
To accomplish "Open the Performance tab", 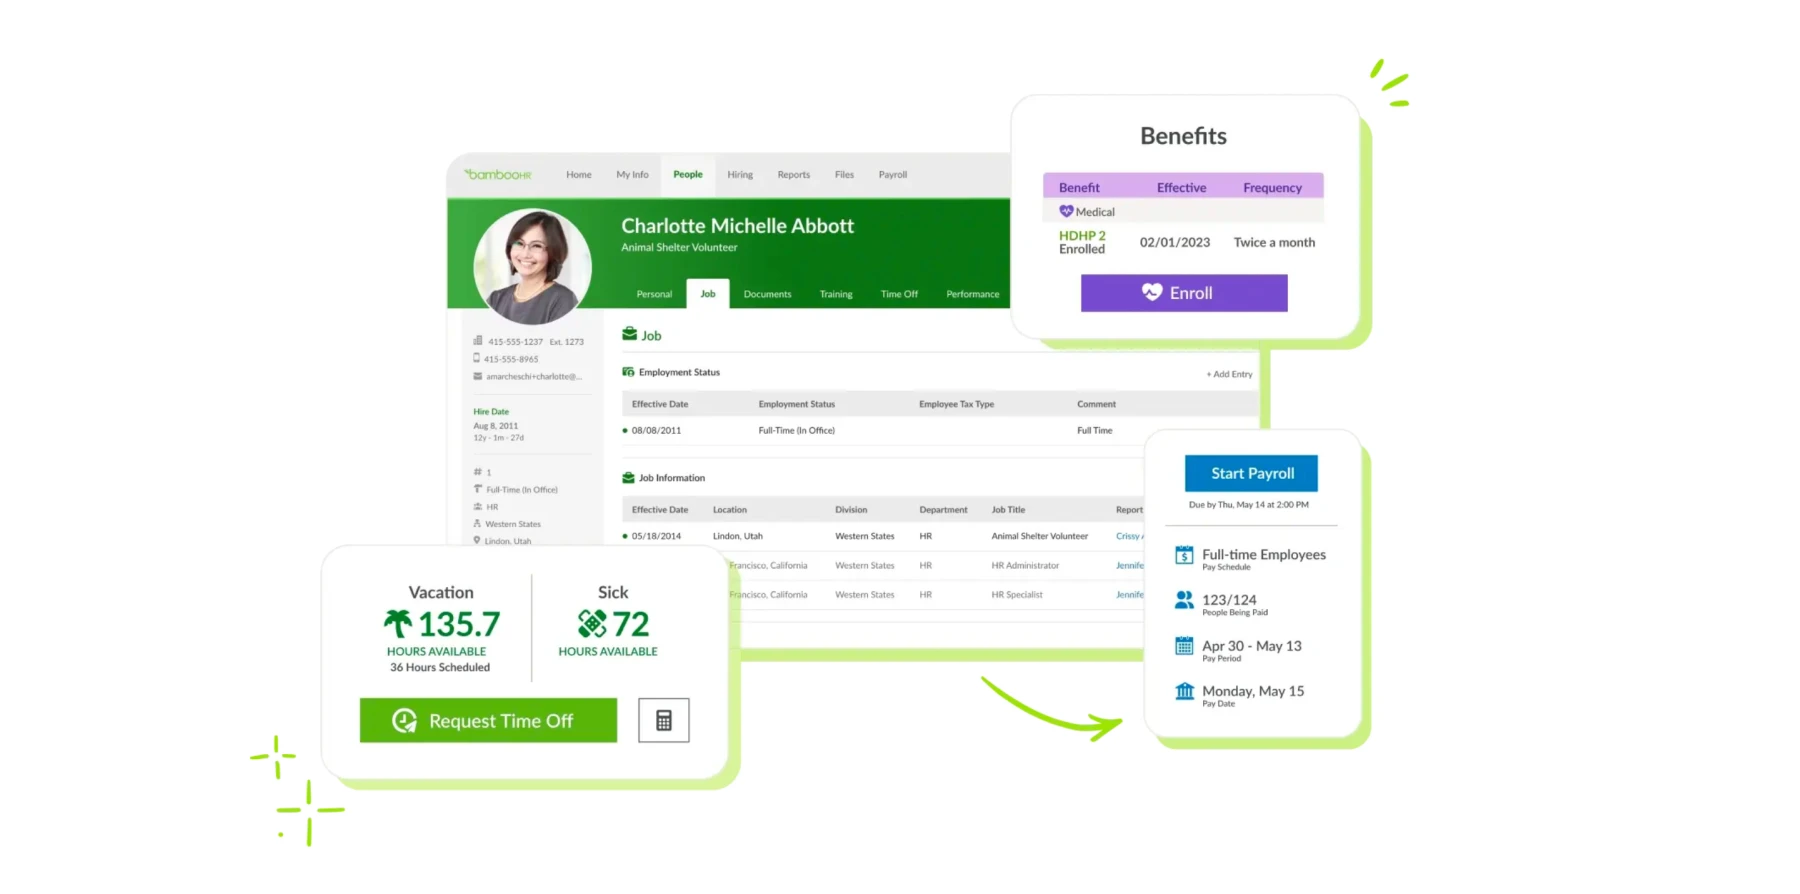I will coord(973,294).
